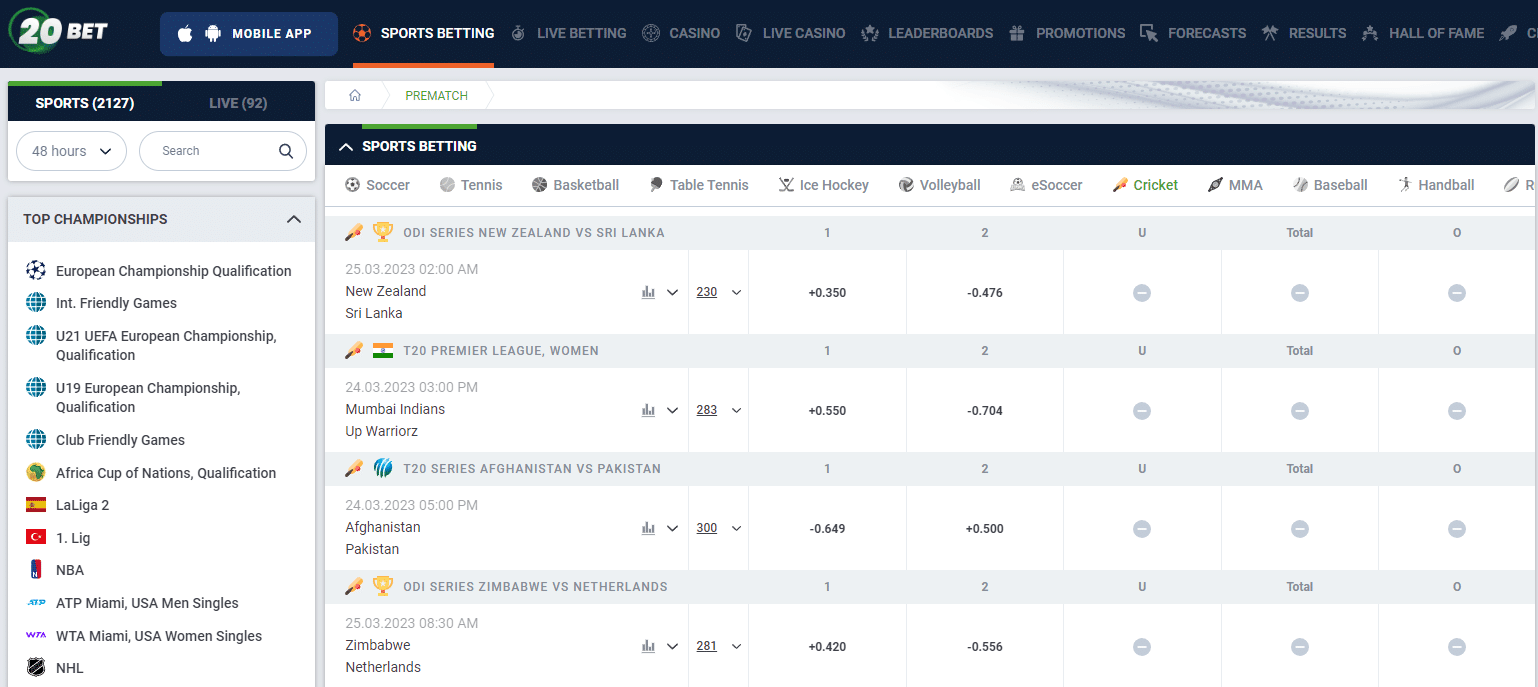The width and height of the screenshot is (1538, 687).
Task: Collapse the TOP CHAMPIONSHIPS list
Action: pos(293,219)
